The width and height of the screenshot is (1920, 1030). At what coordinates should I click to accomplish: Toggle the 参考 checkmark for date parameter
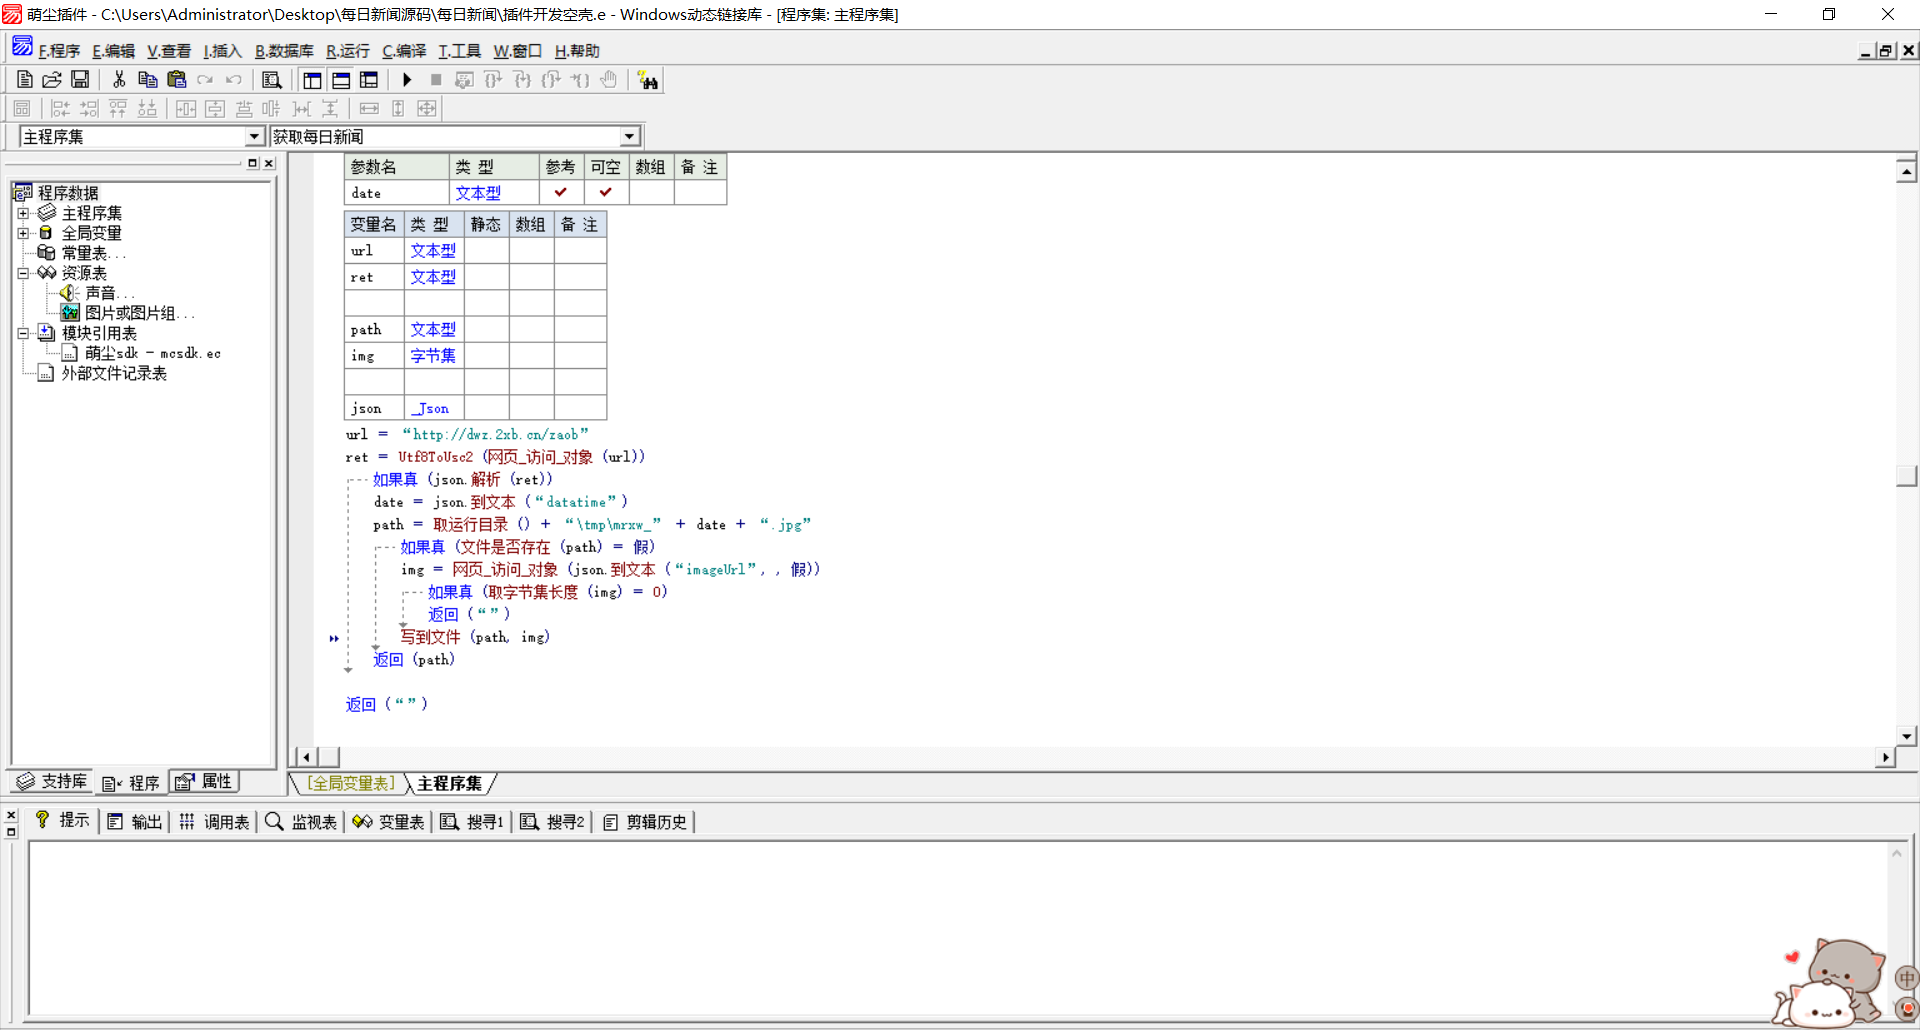[560, 192]
